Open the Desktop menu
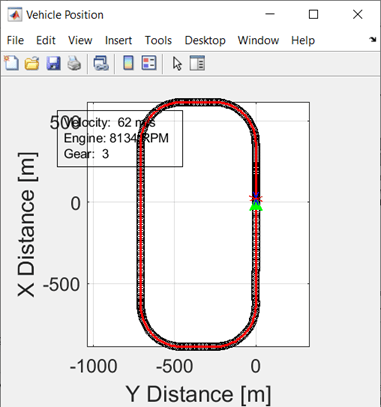This screenshot has width=381, height=407. coord(205,40)
